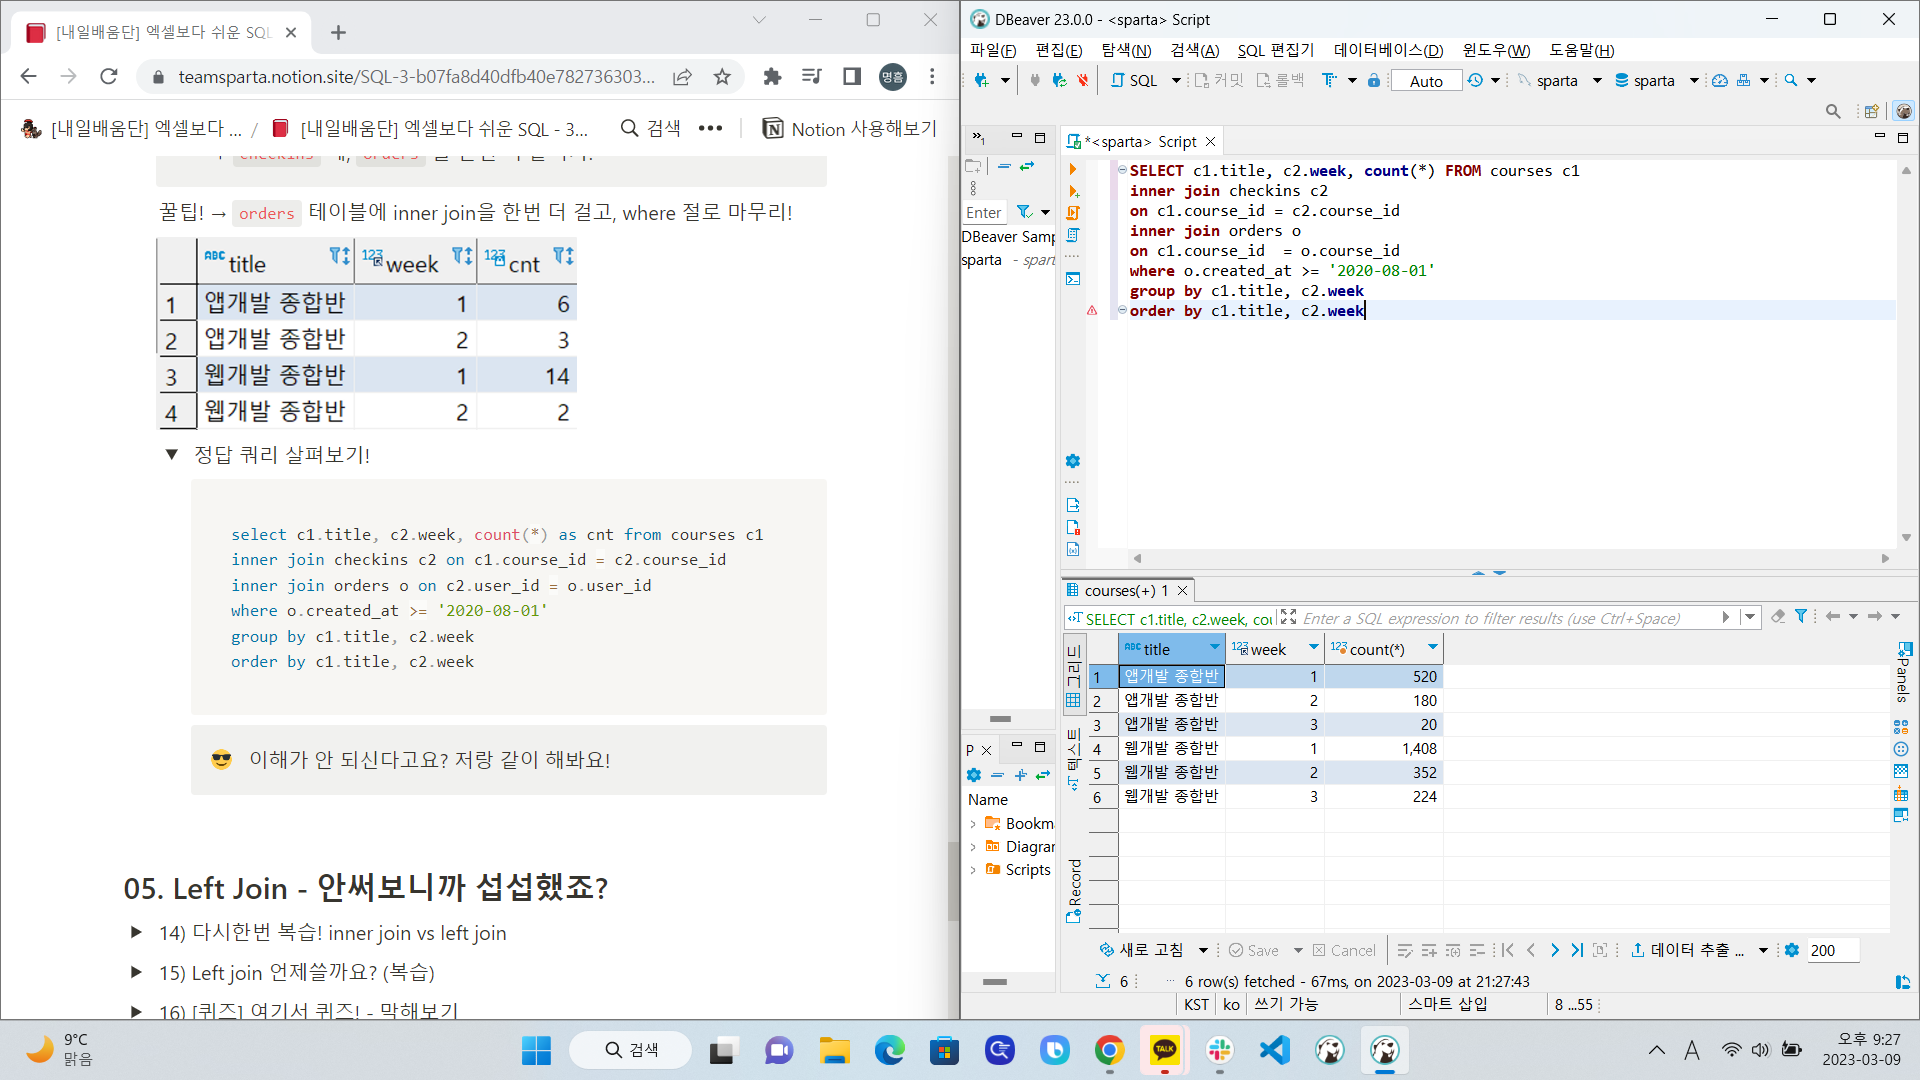Select the <sparta> Script editor tab
The height and width of the screenshot is (1080, 1920).
pyautogui.click(x=1140, y=142)
